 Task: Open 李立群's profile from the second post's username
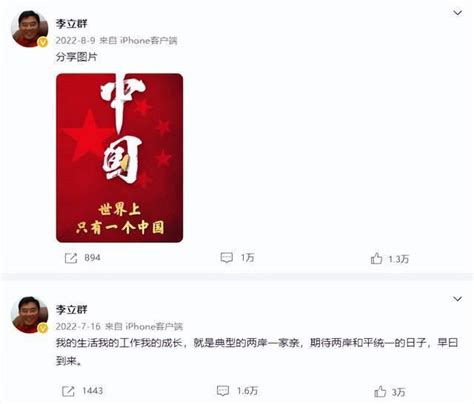tap(72, 310)
